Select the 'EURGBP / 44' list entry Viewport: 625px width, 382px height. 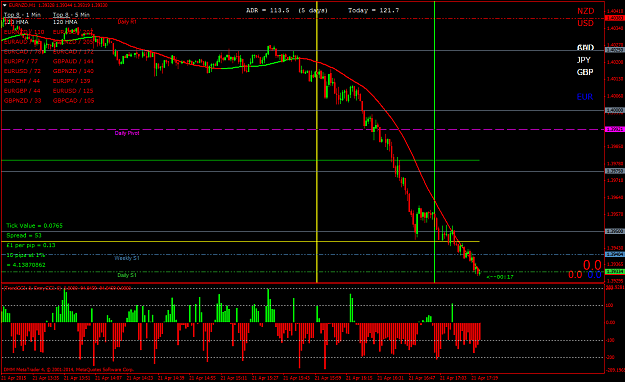coord(22,91)
